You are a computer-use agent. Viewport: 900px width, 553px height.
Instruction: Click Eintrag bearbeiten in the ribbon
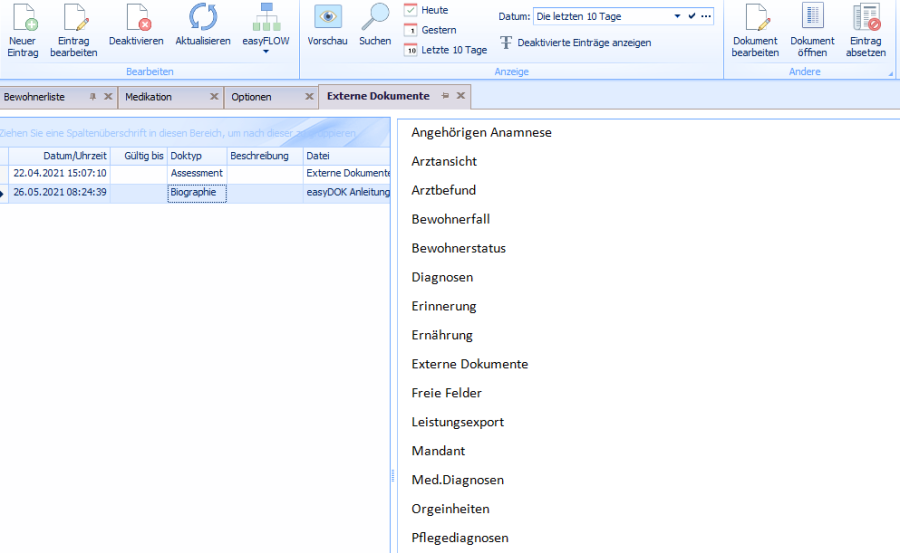(74, 18)
